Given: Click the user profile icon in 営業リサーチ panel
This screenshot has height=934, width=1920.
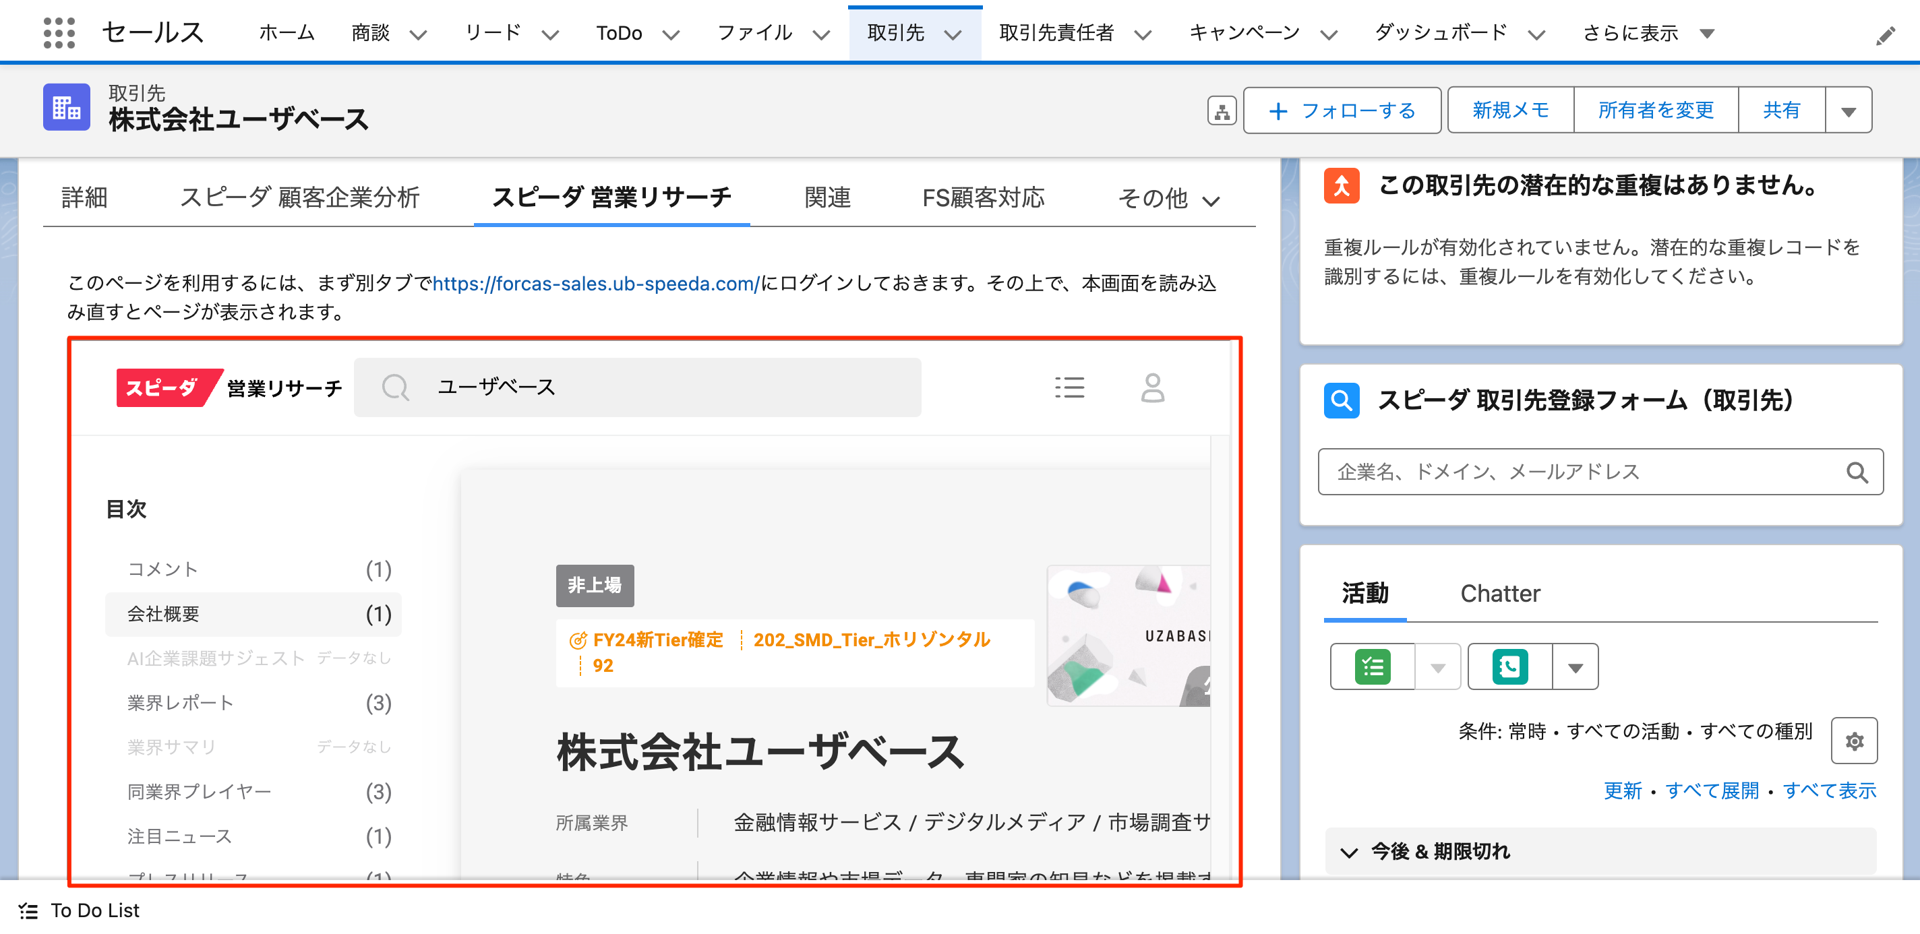Looking at the screenshot, I should pos(1152,387).
